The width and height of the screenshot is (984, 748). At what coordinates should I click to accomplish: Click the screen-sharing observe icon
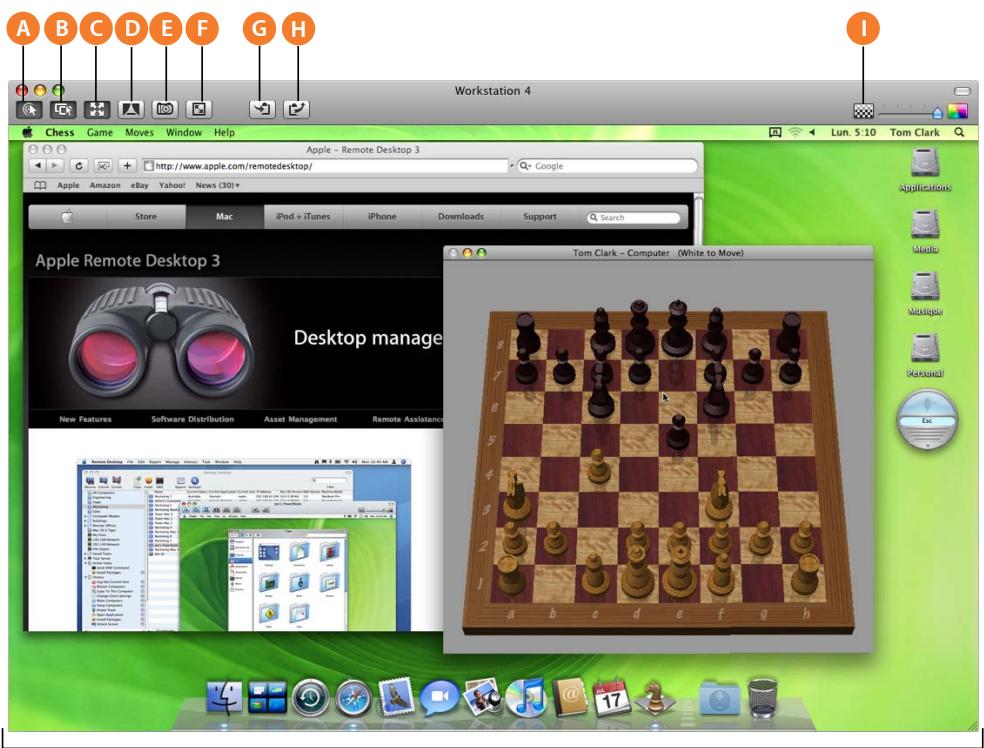(31, 108)
